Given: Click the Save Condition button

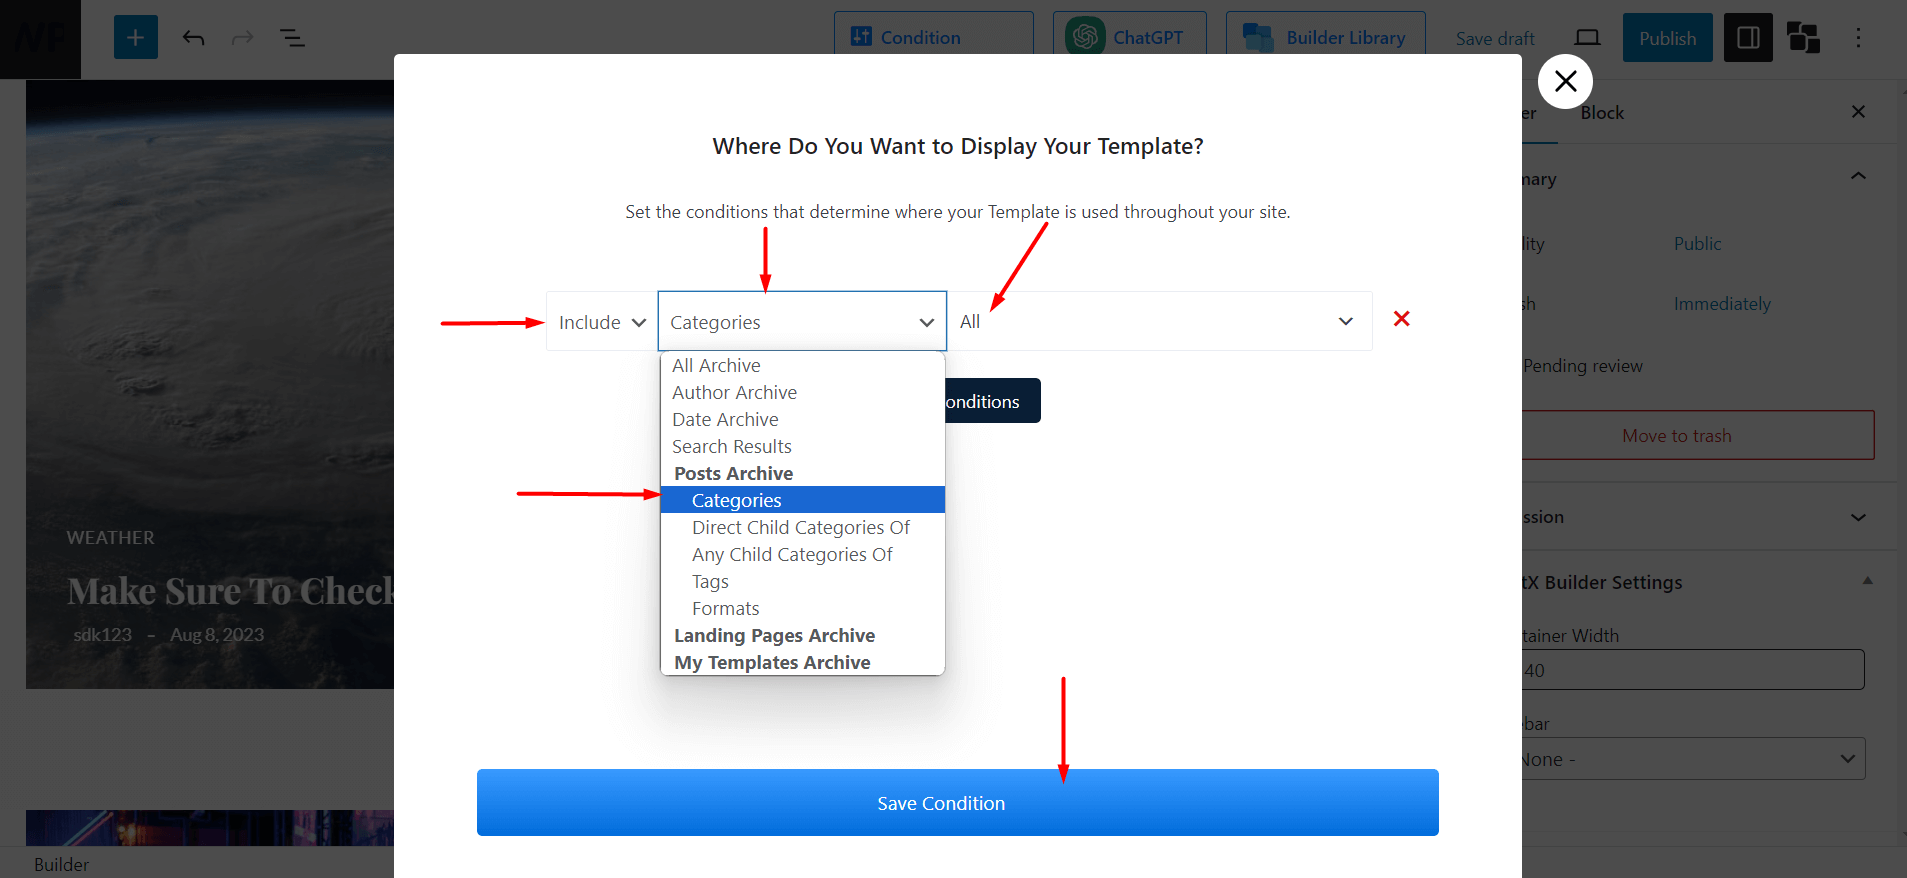Looking at the screenshot, I should (957, 803).
